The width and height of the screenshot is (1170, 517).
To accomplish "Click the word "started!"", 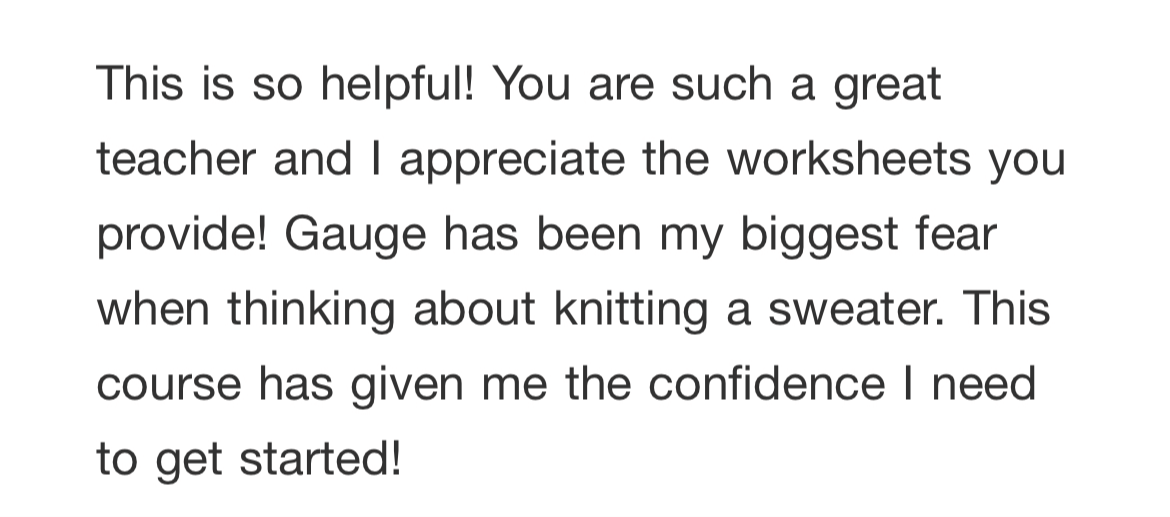I will (321, 459).
